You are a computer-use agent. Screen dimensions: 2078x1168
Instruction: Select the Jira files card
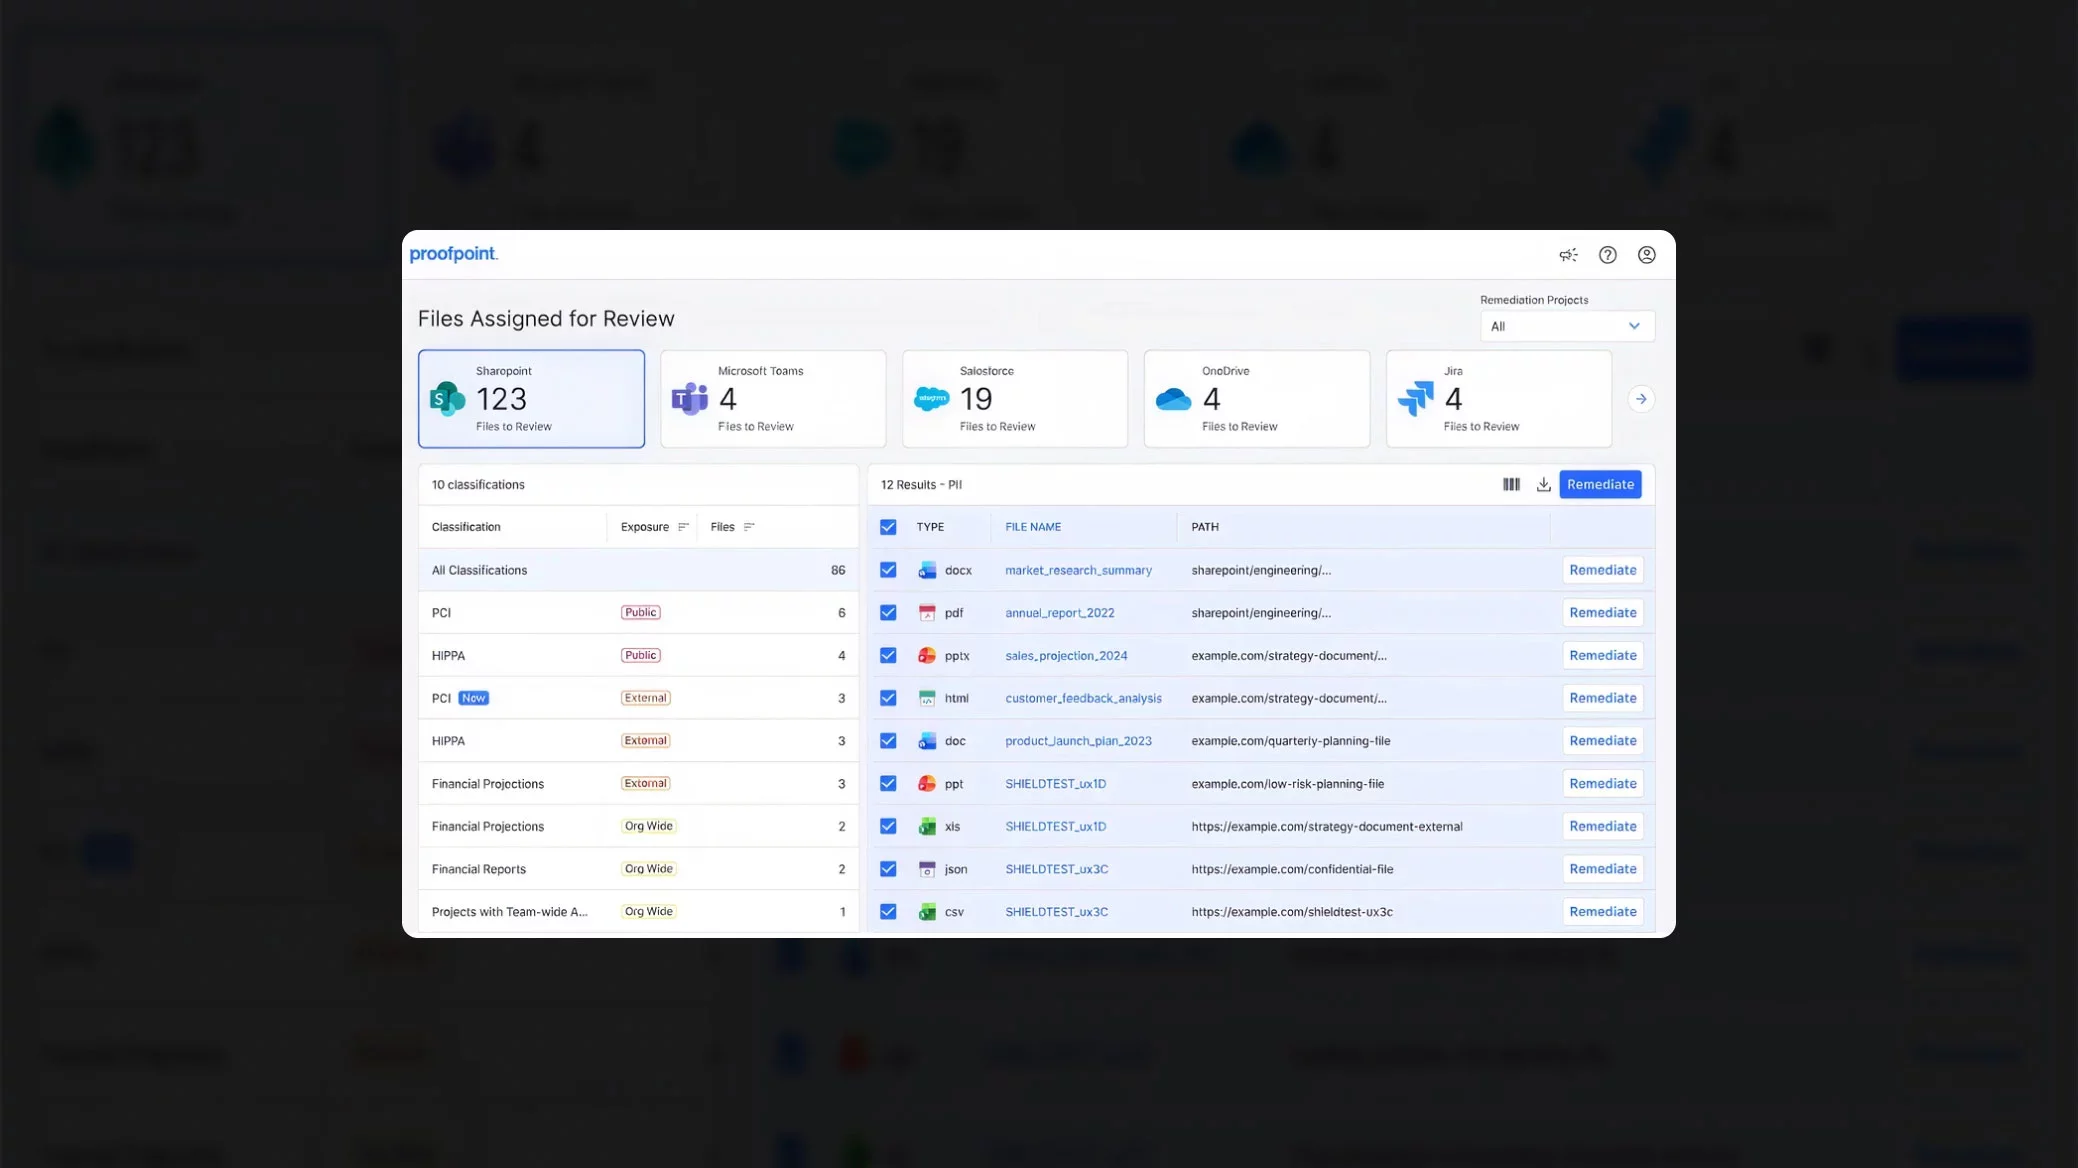1499,399
